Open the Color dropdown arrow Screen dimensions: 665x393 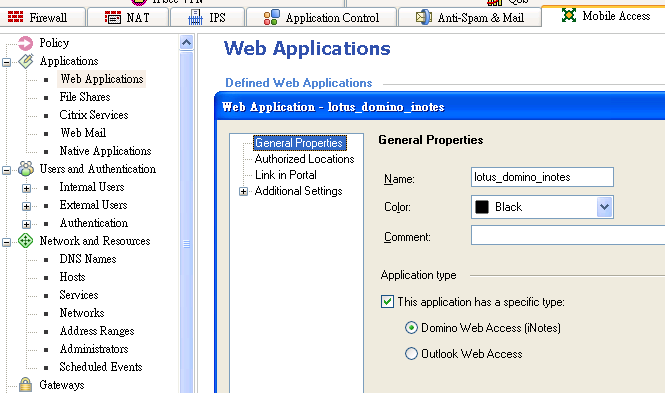pyautogui.click(x=605, y=207)
